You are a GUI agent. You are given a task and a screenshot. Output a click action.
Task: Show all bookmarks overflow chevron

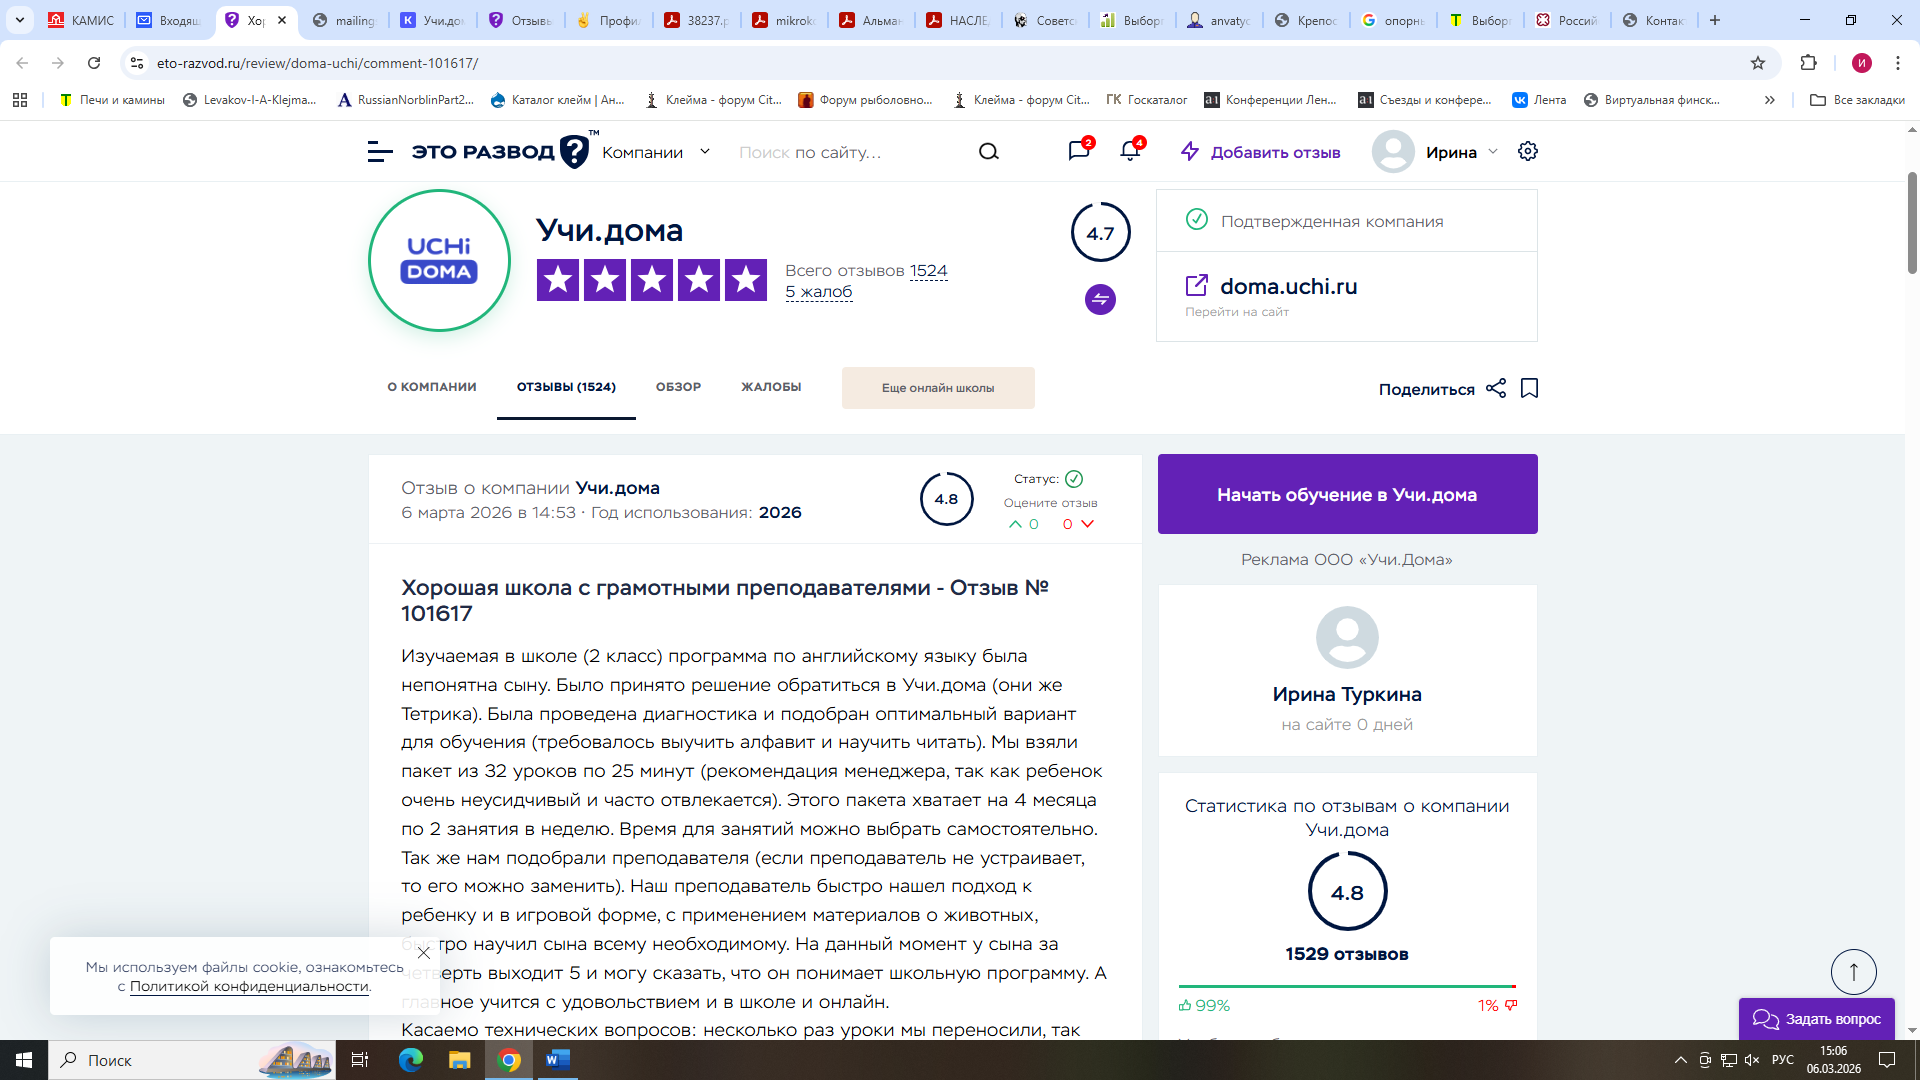tap(1769, 100)
